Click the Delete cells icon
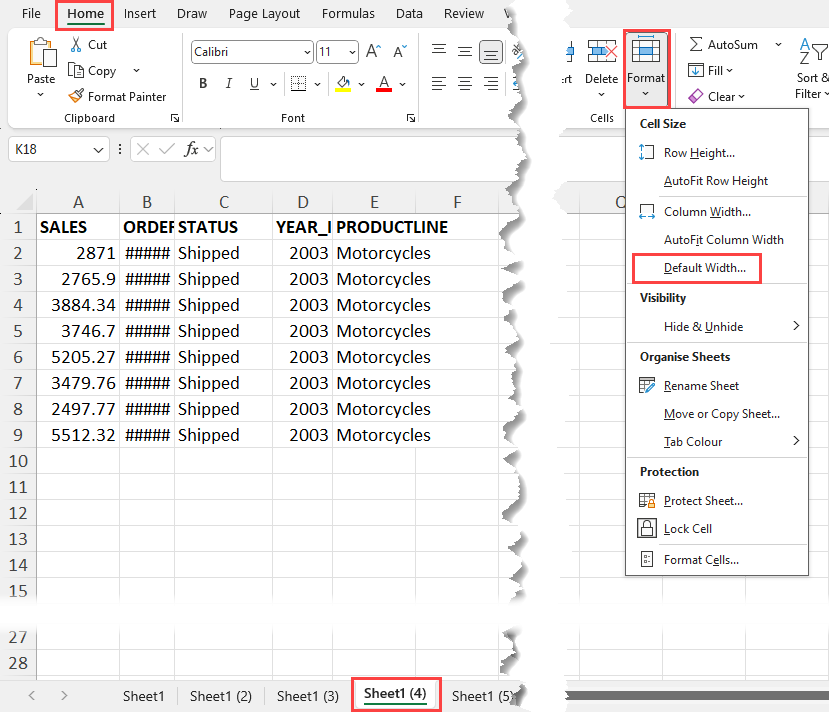The width and height of the screenshot is (829, 712). (x=601, y=53)
